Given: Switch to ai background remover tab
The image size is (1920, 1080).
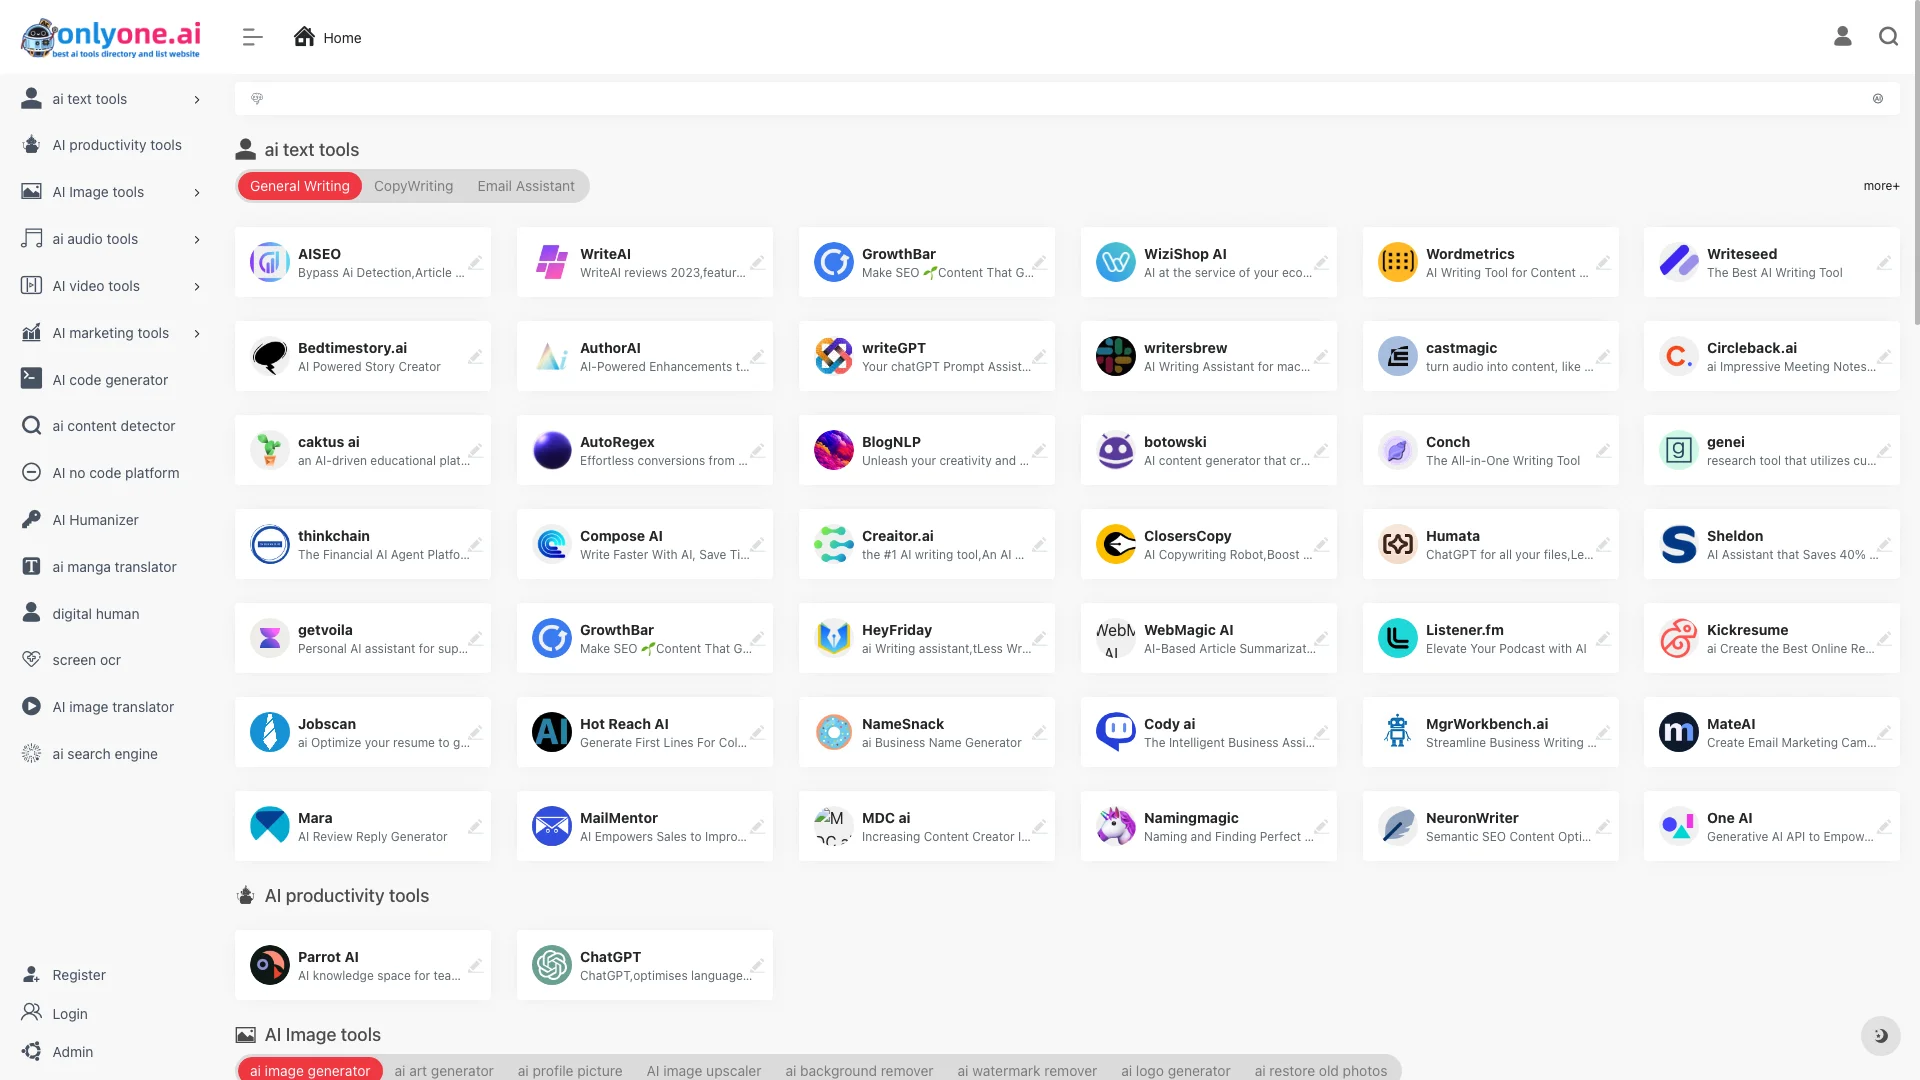Looking at the screenshot, I should point(859,1070).
